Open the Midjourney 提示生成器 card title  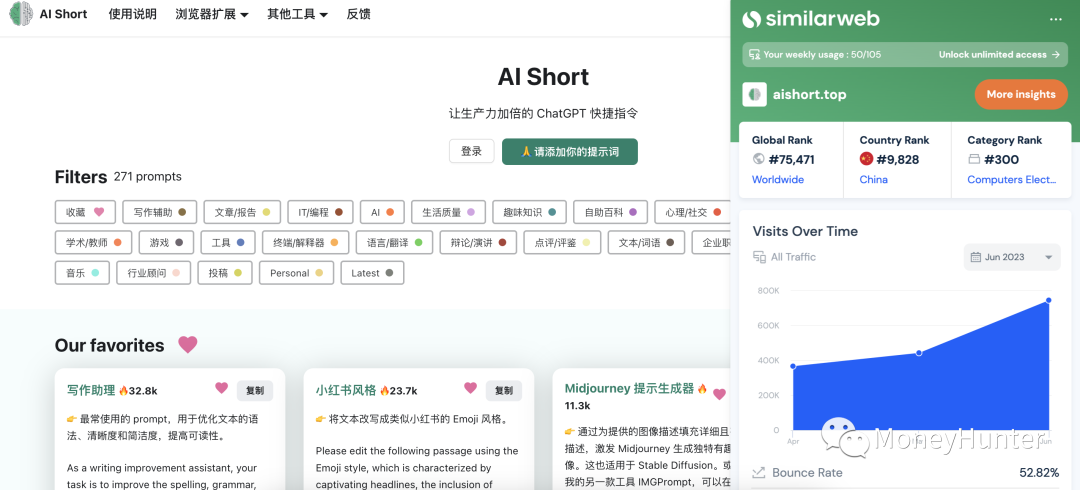[629, 388]
